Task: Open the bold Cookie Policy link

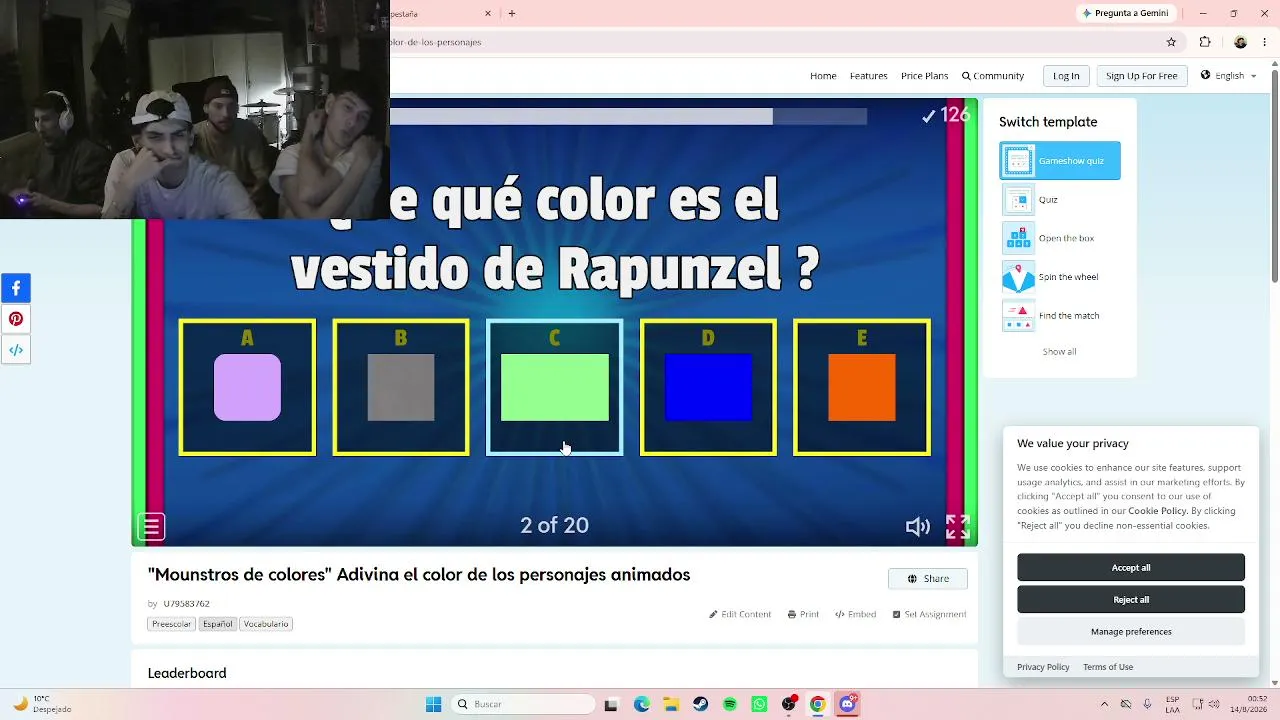Action: tap(1157, 511)
